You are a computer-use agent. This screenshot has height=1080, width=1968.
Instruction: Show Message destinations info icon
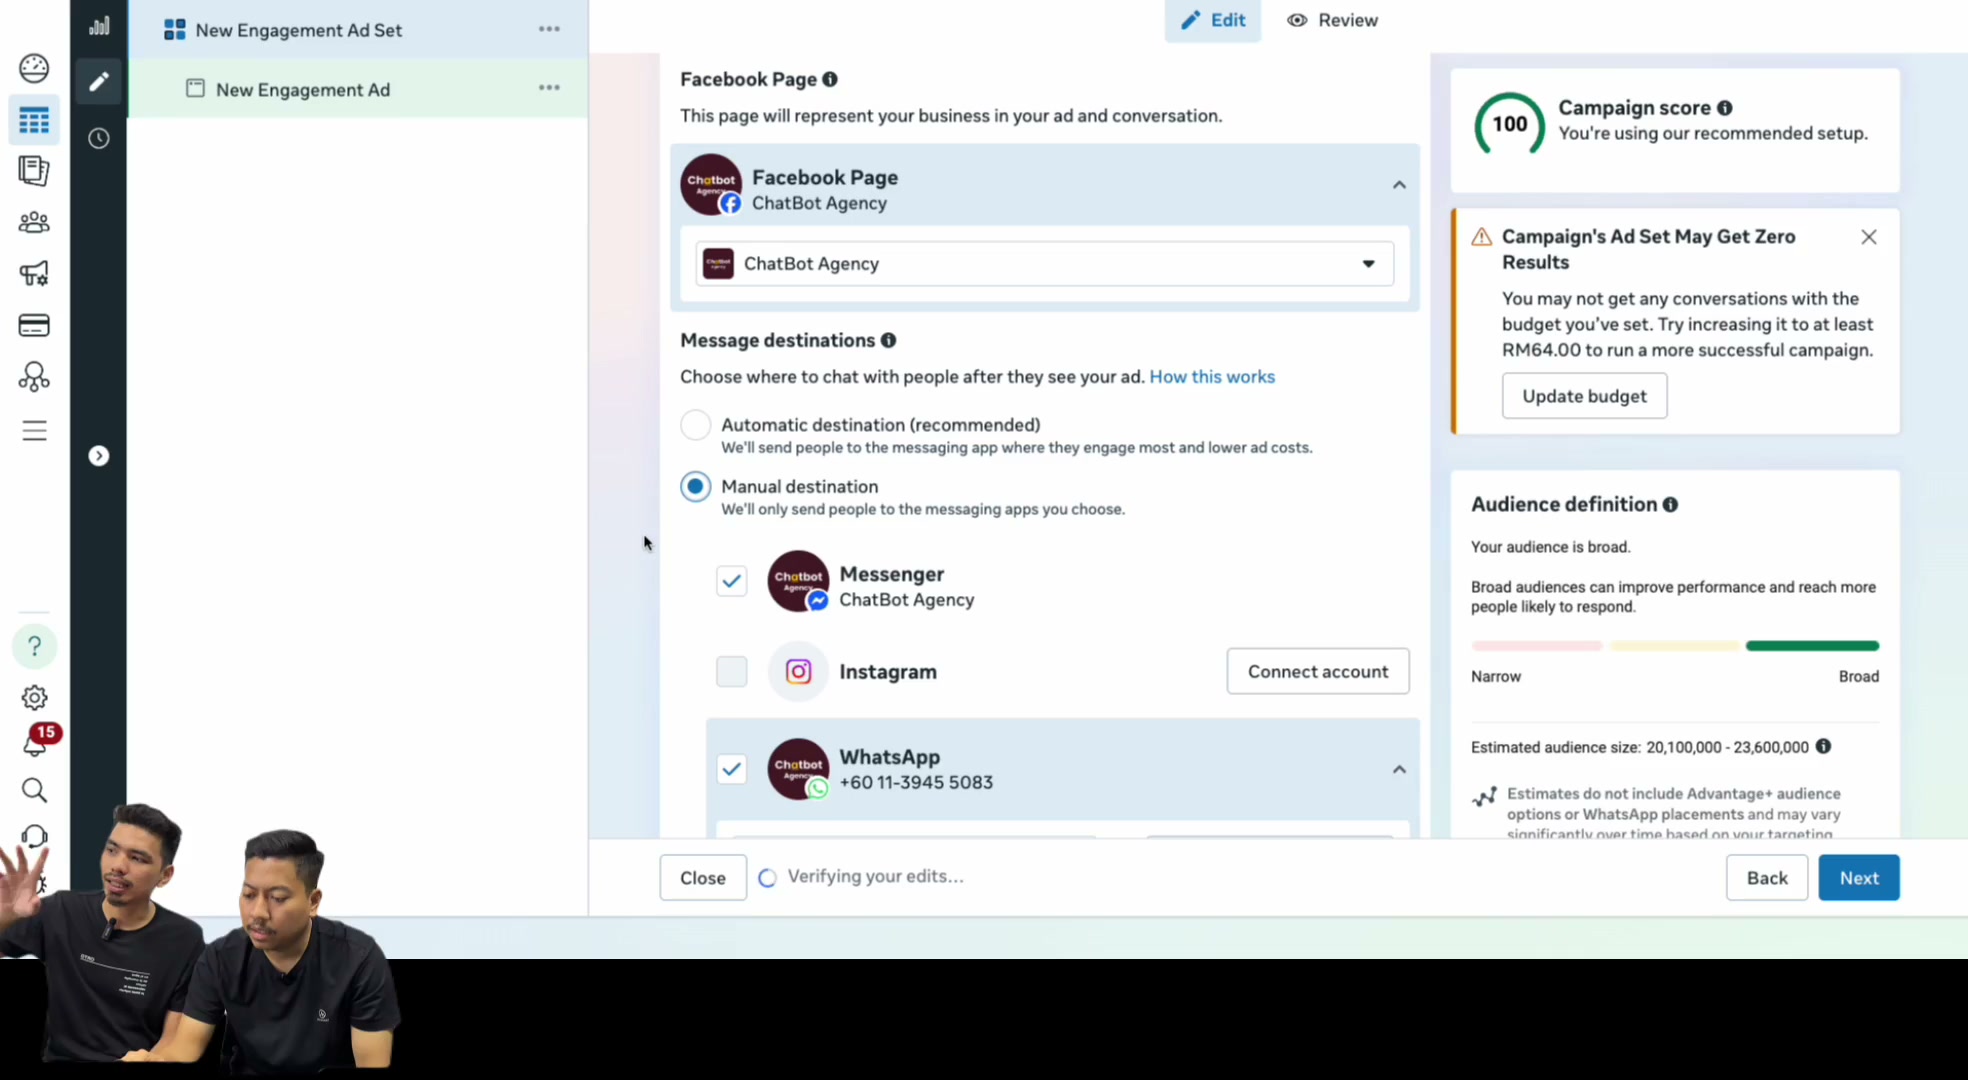[888, 340]
